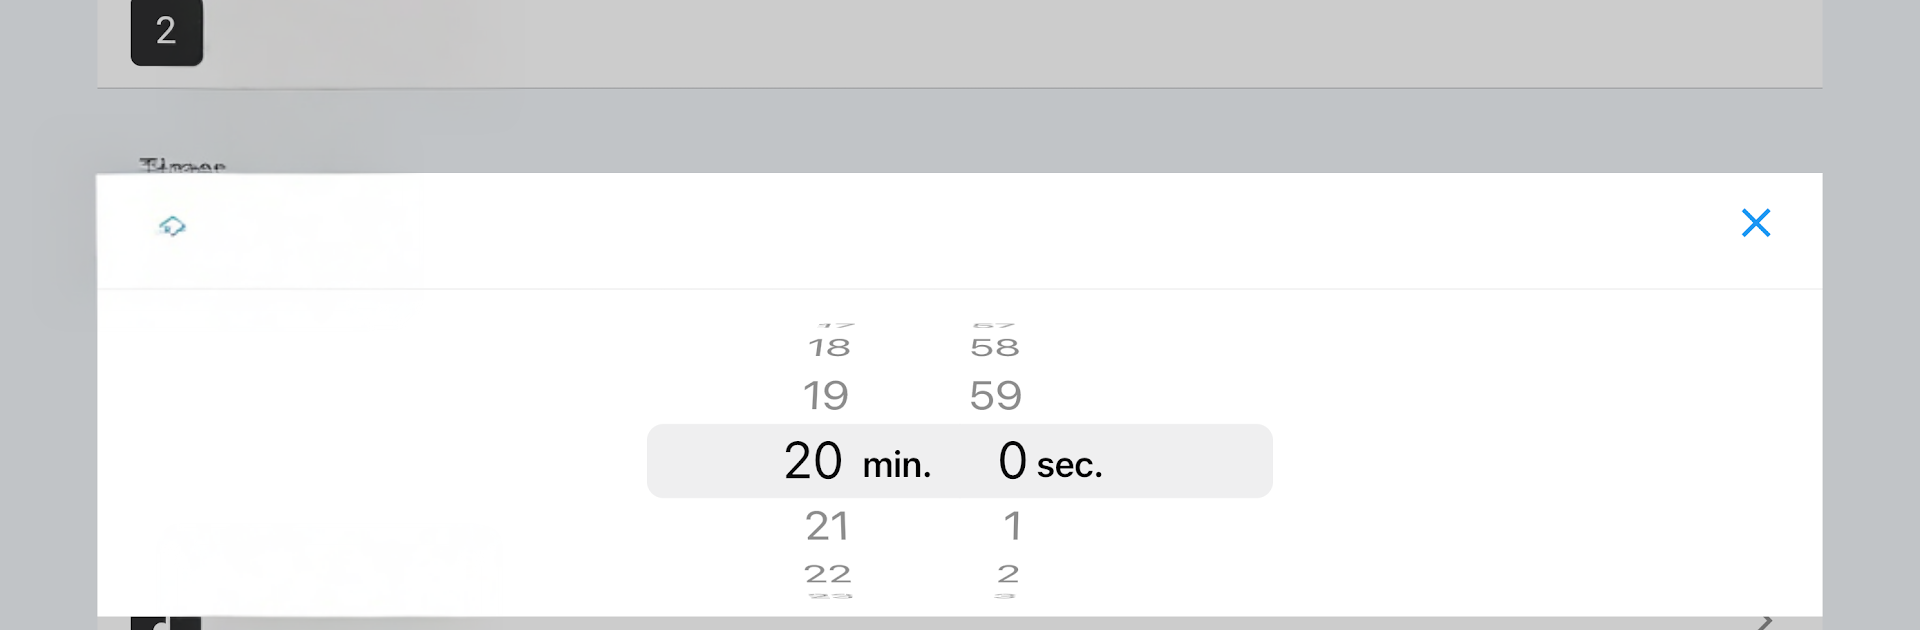This screenshot has height=630, width=1920.
Task: Select 18 in the minutes wheel
Action: point(829,348)
